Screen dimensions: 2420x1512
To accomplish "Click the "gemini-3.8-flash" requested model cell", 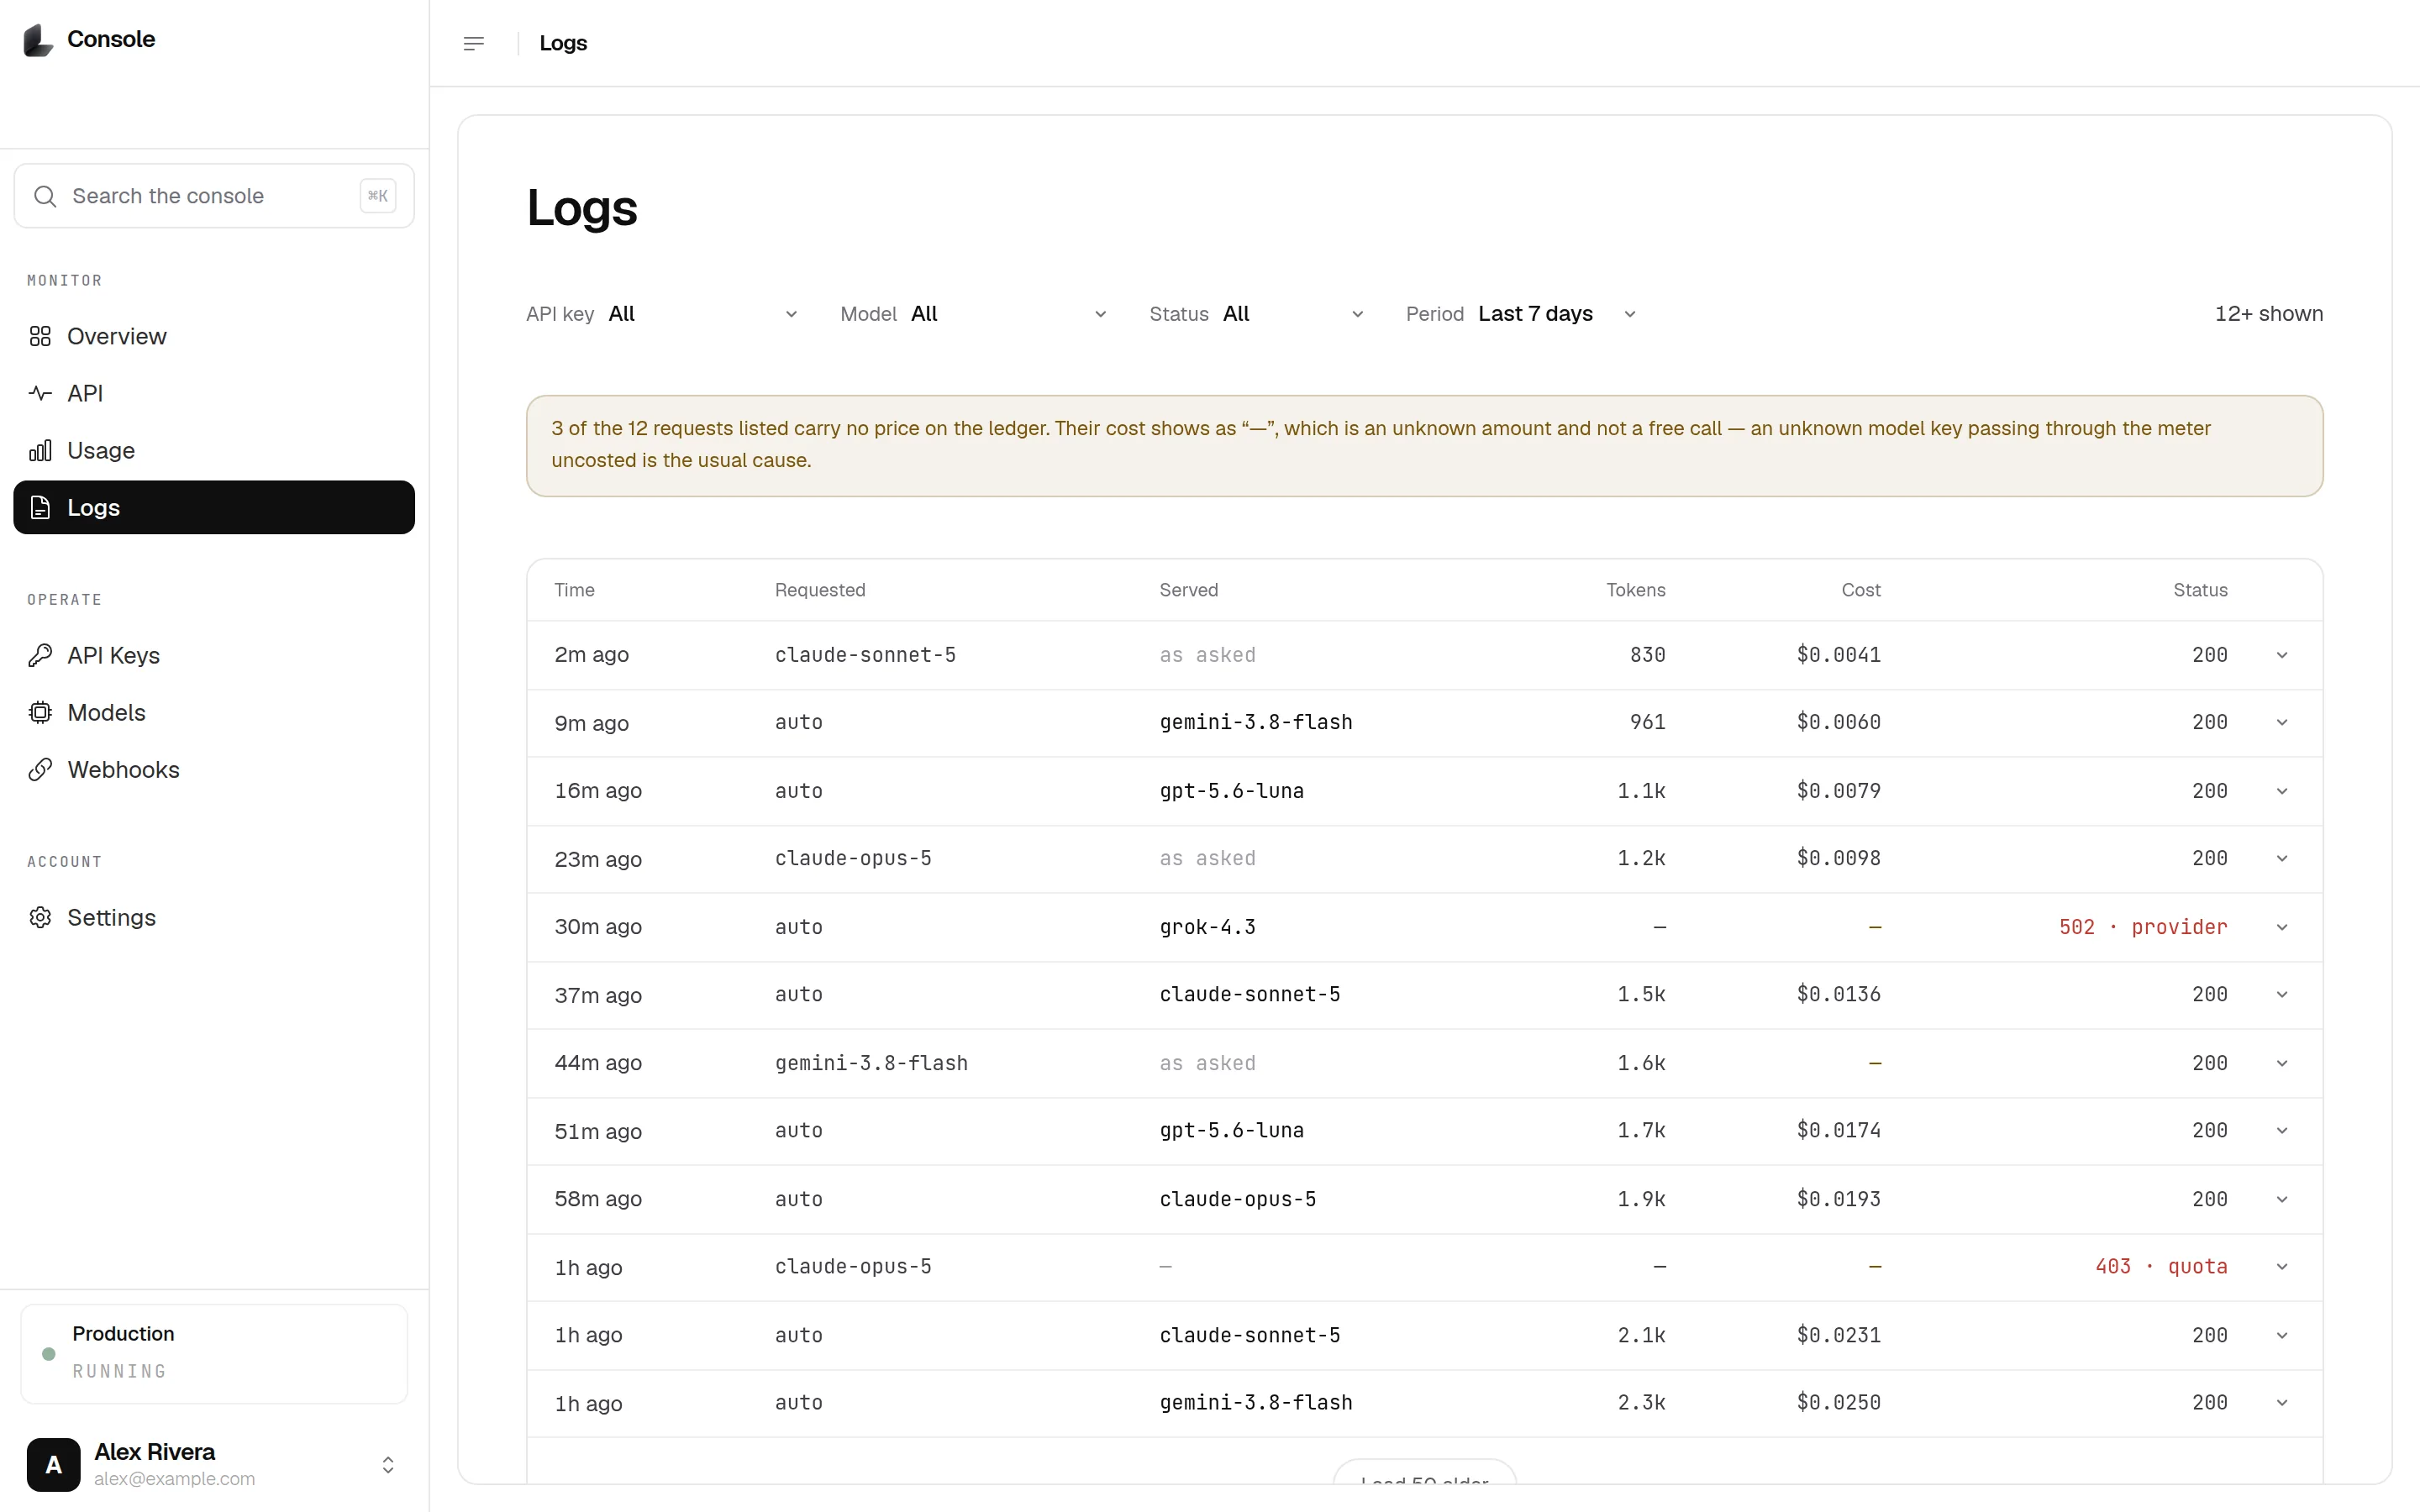I will pyautogui.click(x=871, y=1063).
